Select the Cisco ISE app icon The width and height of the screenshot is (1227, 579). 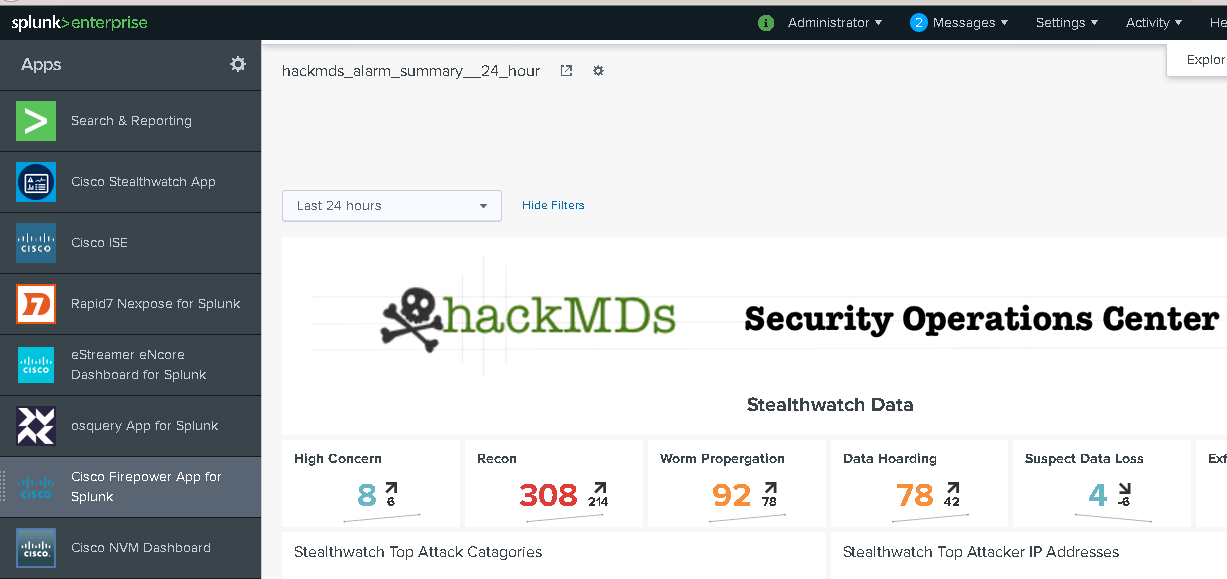coord(36,243)
